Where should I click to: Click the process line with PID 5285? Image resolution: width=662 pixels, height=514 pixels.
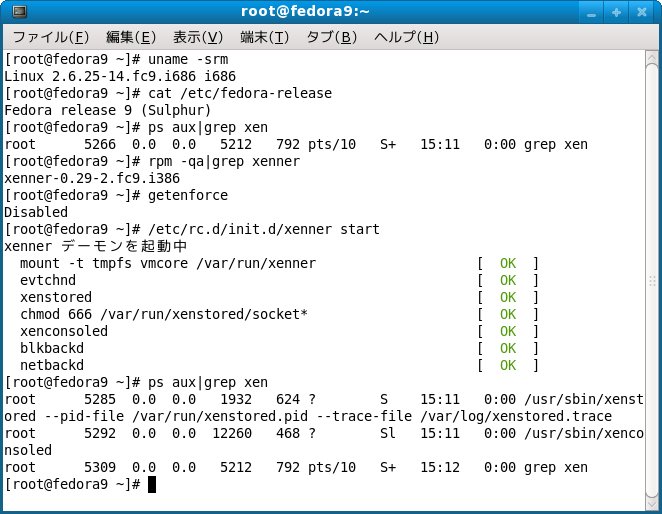coord(324,408)
